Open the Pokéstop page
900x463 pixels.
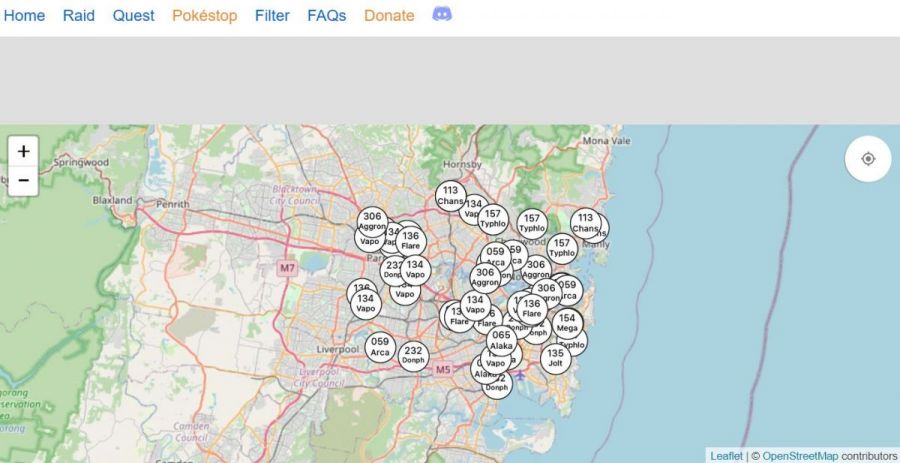pos(204,15)
